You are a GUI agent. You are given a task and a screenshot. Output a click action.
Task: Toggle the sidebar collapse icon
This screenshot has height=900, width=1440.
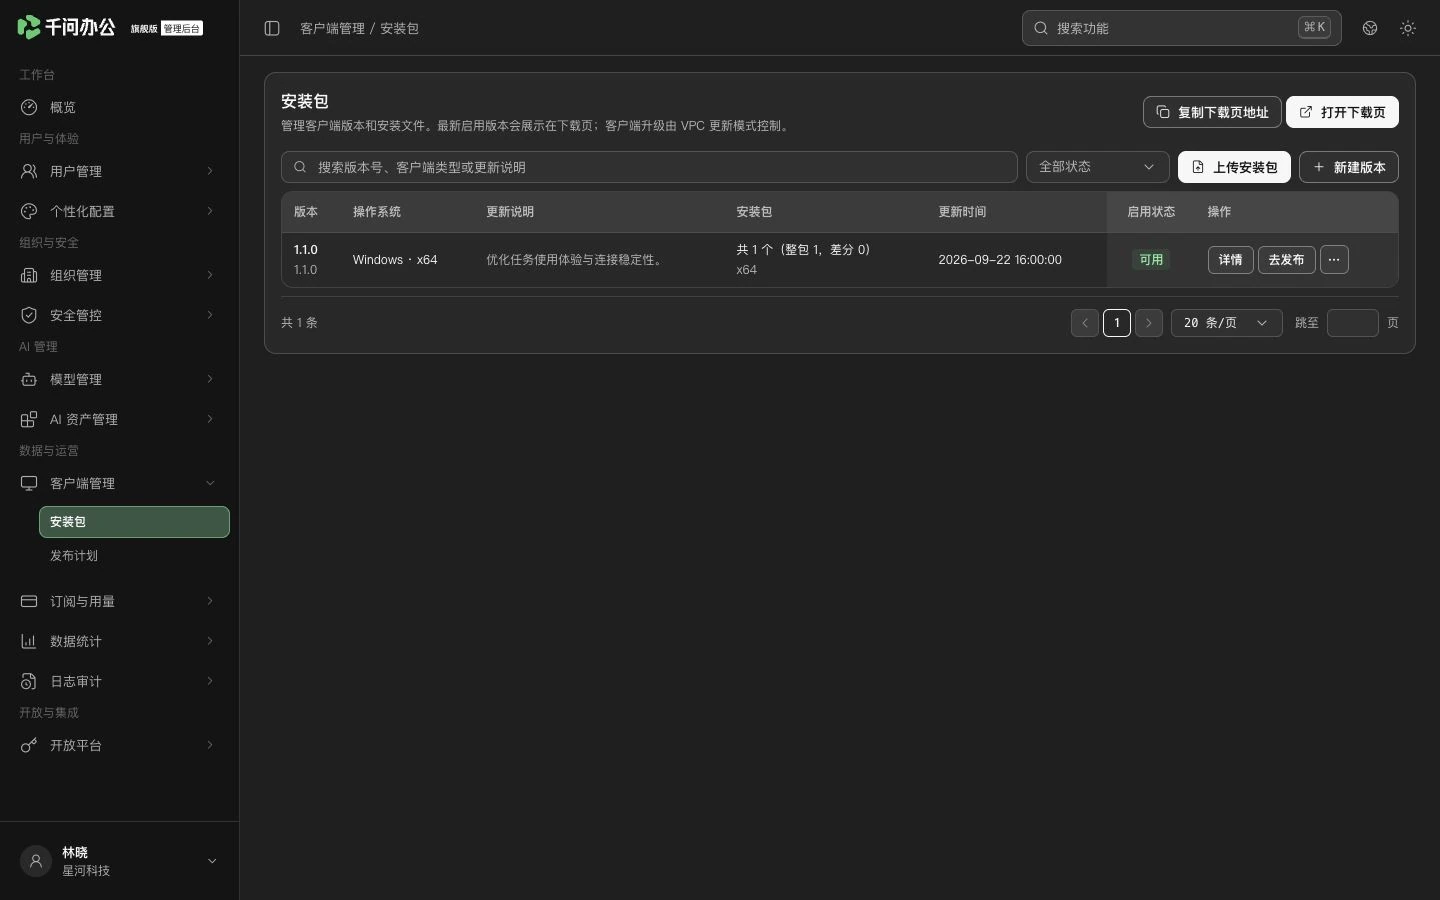click(272, 28)
